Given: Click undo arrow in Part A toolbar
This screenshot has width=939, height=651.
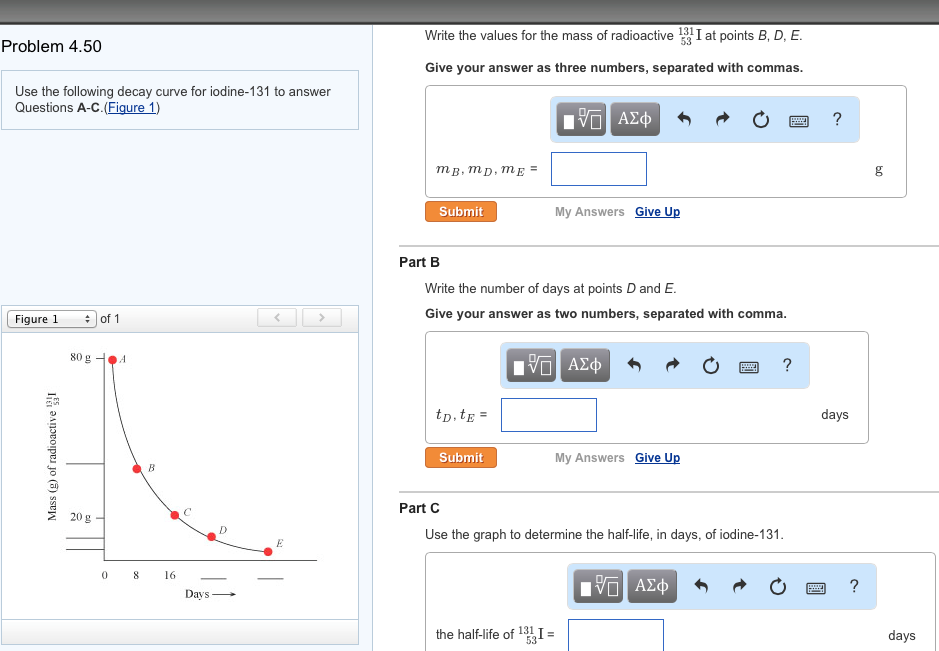Looking at the screenshot, I should (684, 119).
